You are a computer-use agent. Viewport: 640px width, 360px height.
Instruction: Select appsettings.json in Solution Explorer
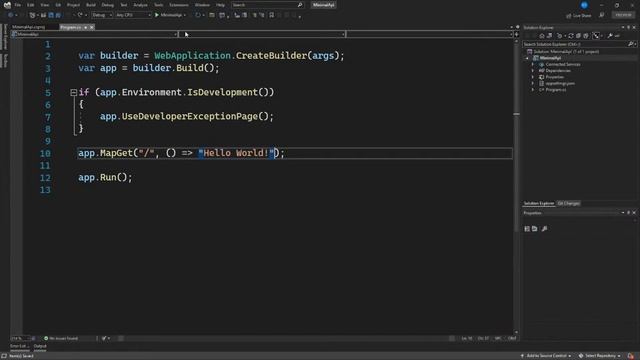(560, 83)
